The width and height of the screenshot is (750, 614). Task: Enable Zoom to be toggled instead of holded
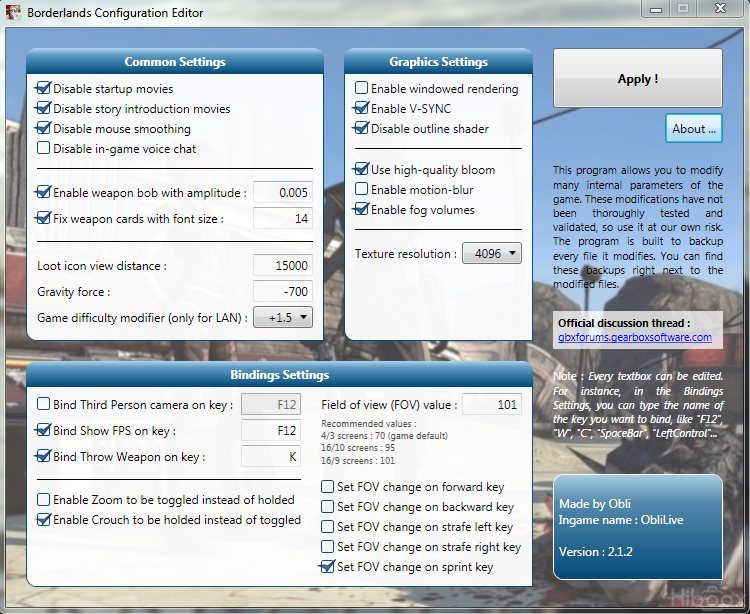(44, 499)
